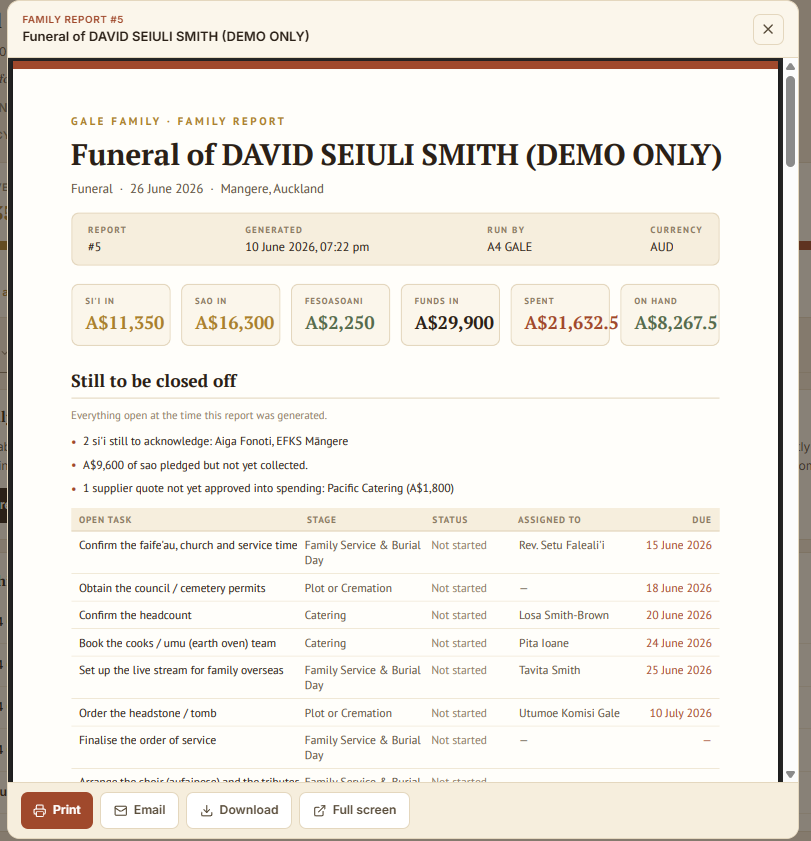Download the report
Viewport: 811px width, 841px height.
239,810
